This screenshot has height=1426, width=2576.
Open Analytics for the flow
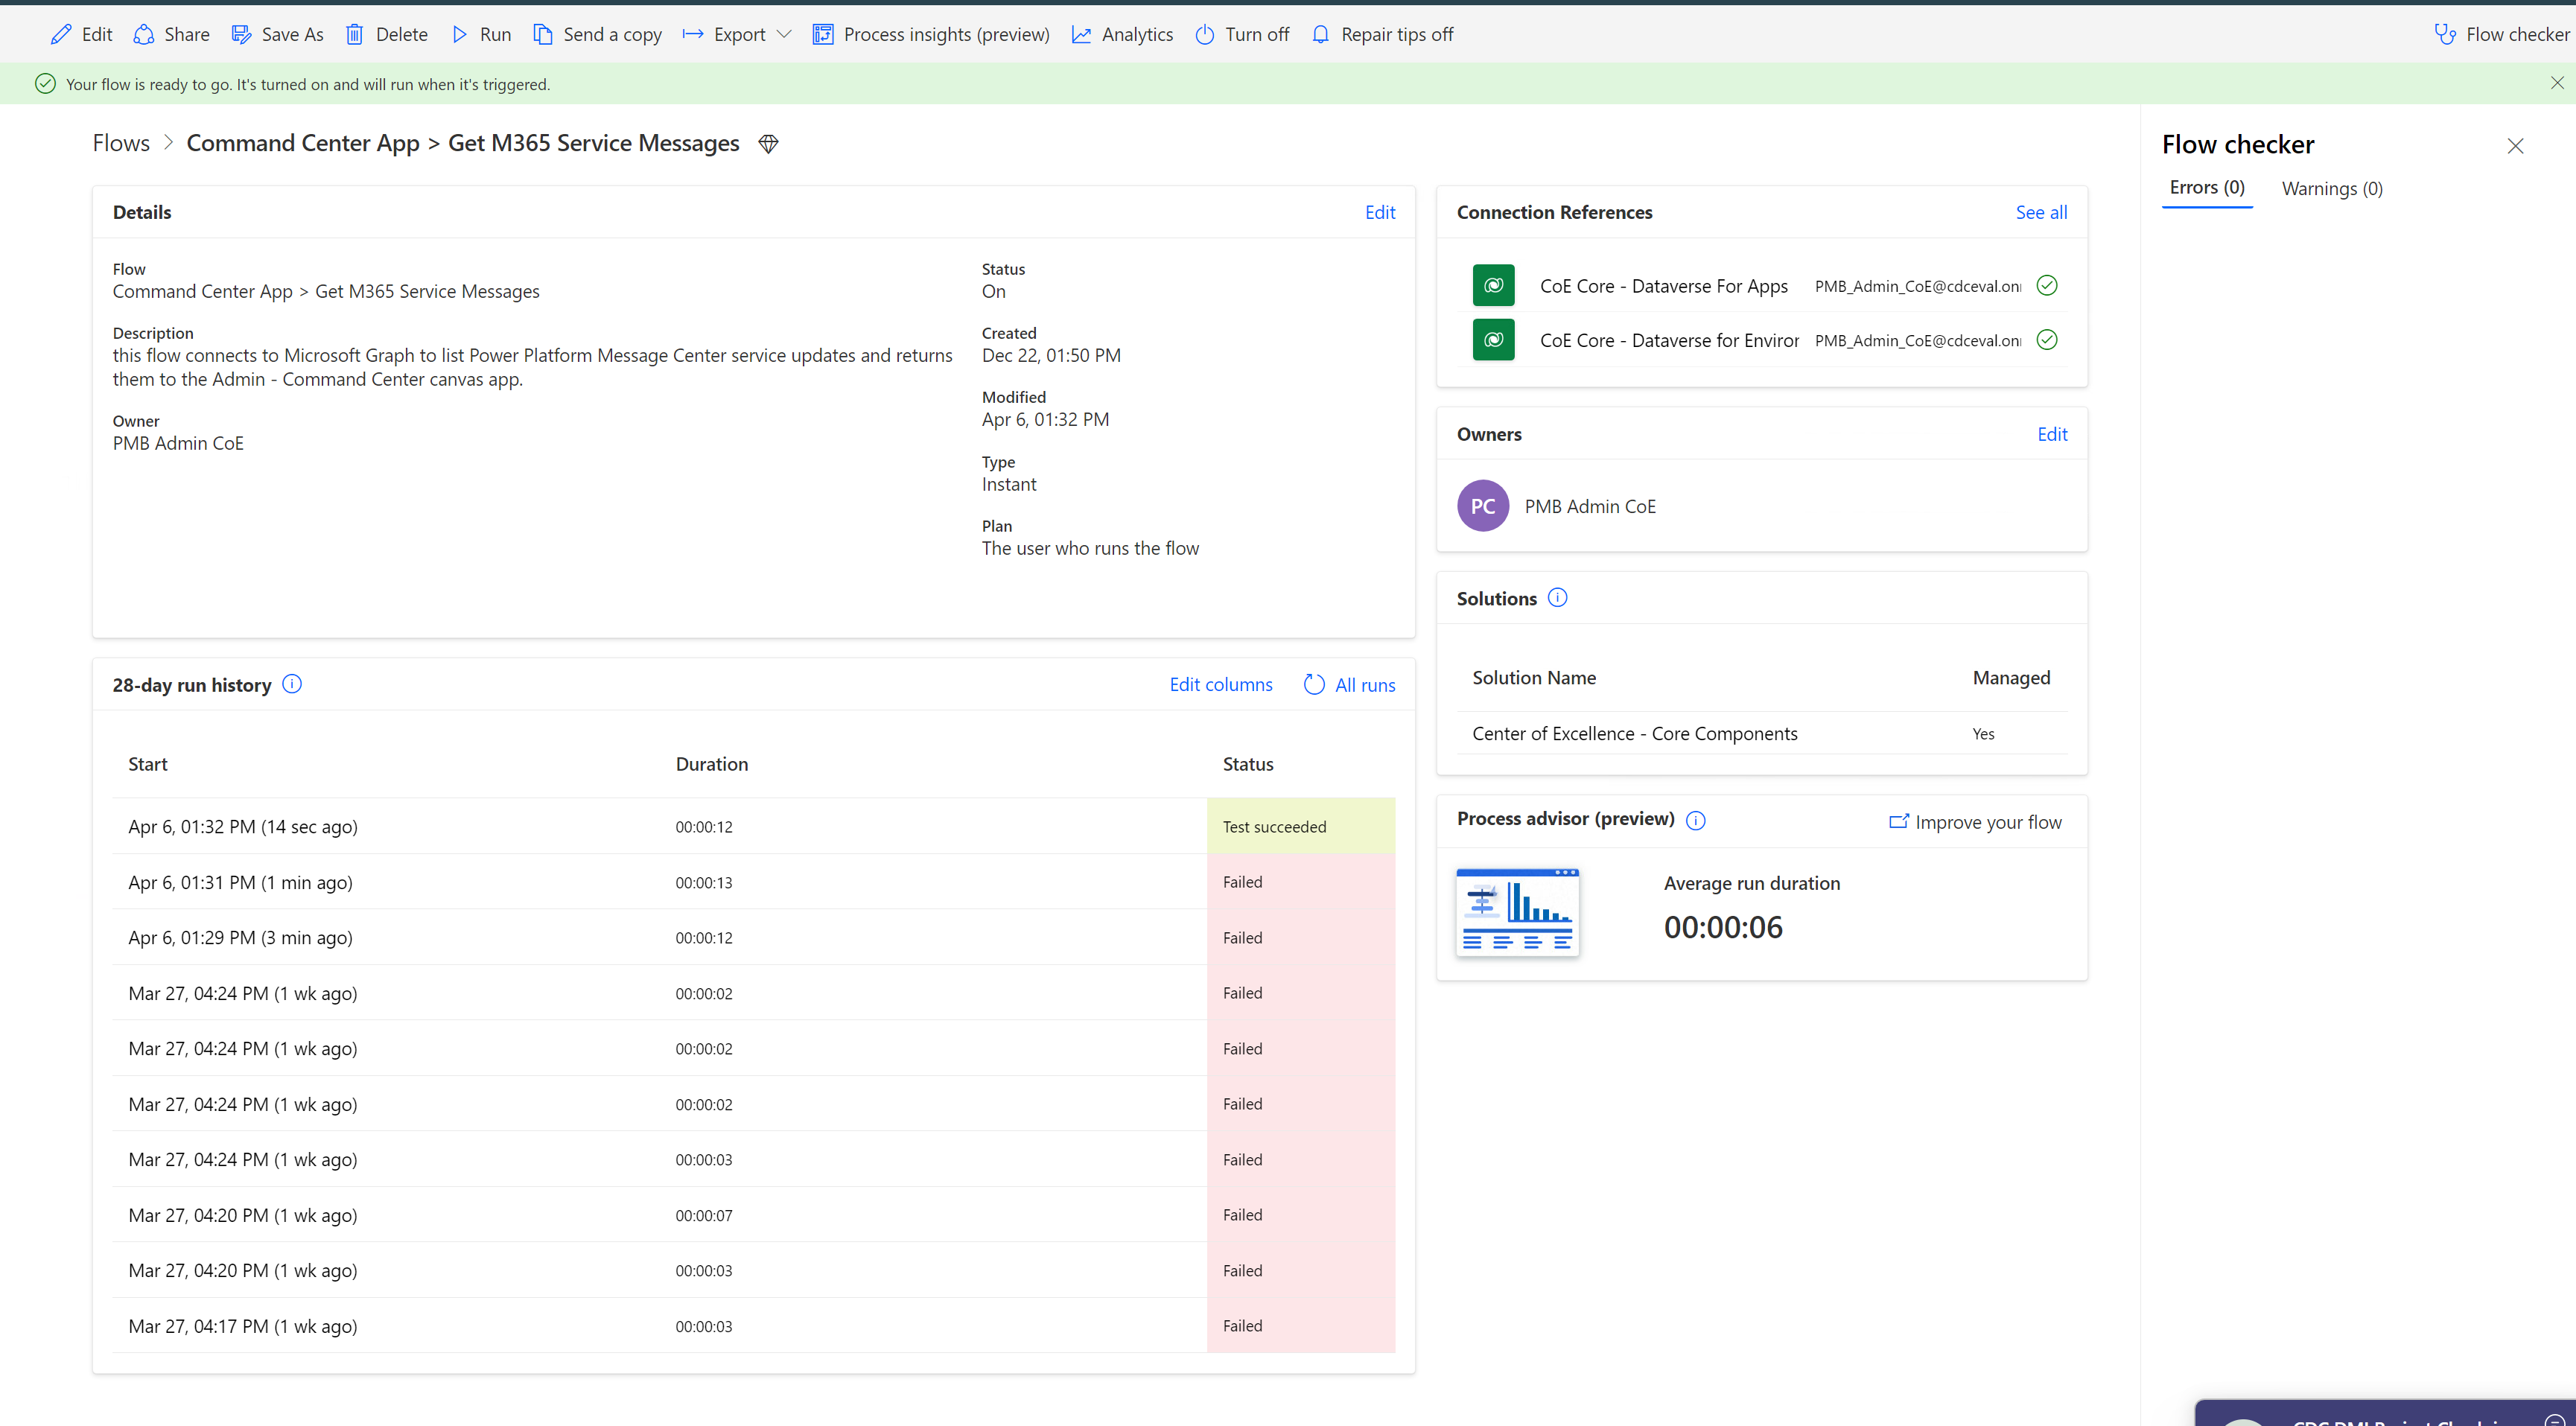(x=1122, y=33)
